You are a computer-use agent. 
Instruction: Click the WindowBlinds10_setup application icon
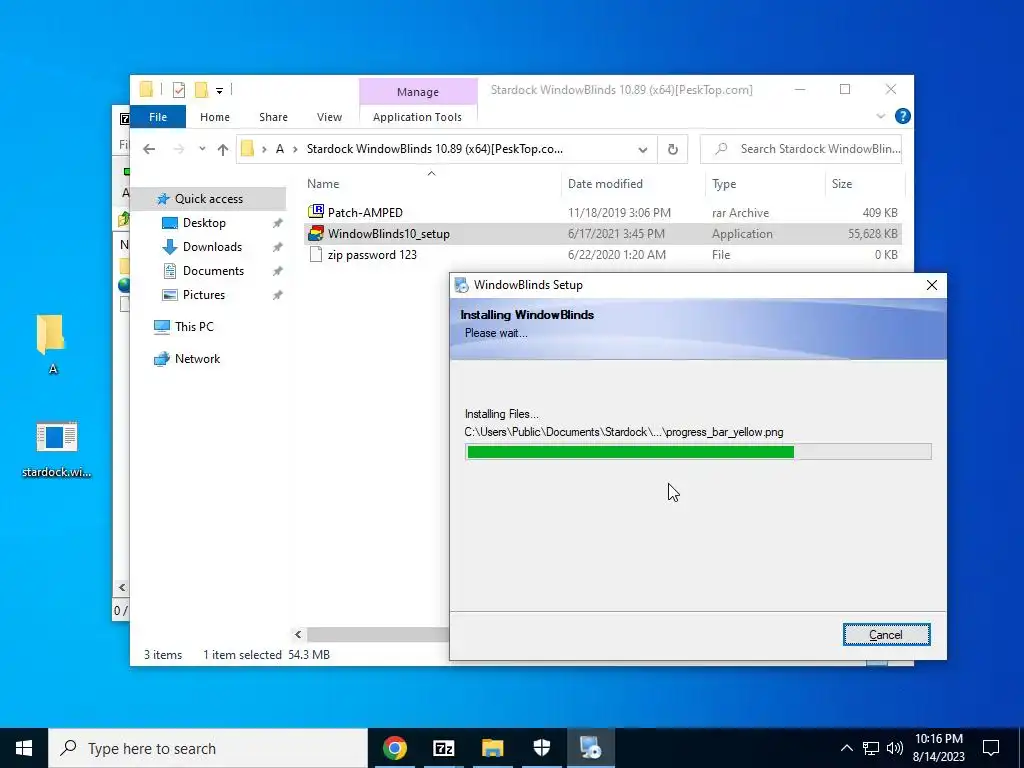[316, 234]
